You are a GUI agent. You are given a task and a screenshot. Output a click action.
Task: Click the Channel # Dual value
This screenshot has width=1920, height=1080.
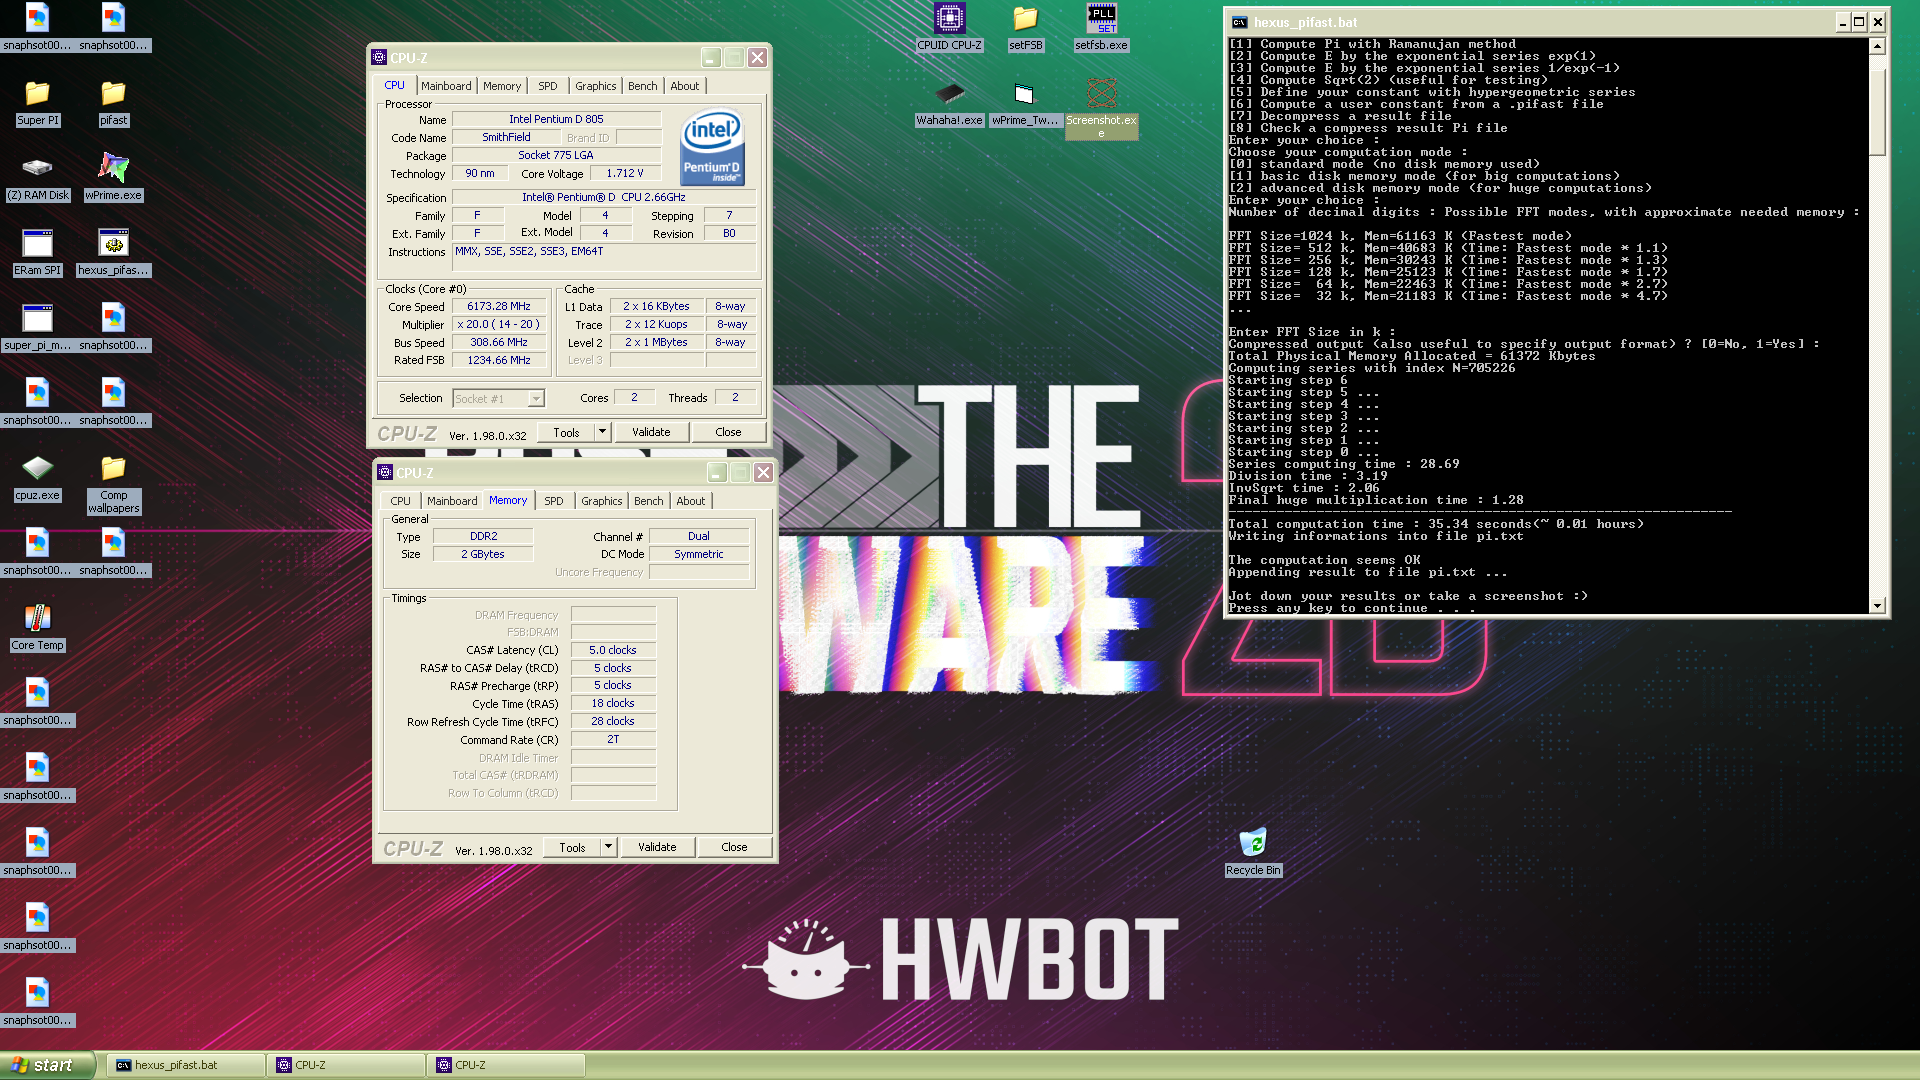699,536
